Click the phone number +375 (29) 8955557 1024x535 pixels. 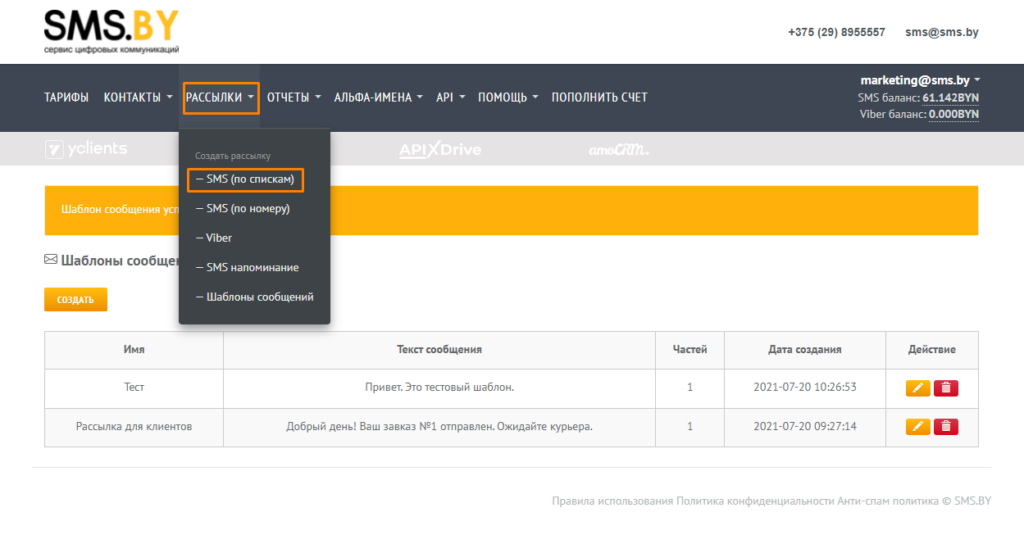point(837,32)
